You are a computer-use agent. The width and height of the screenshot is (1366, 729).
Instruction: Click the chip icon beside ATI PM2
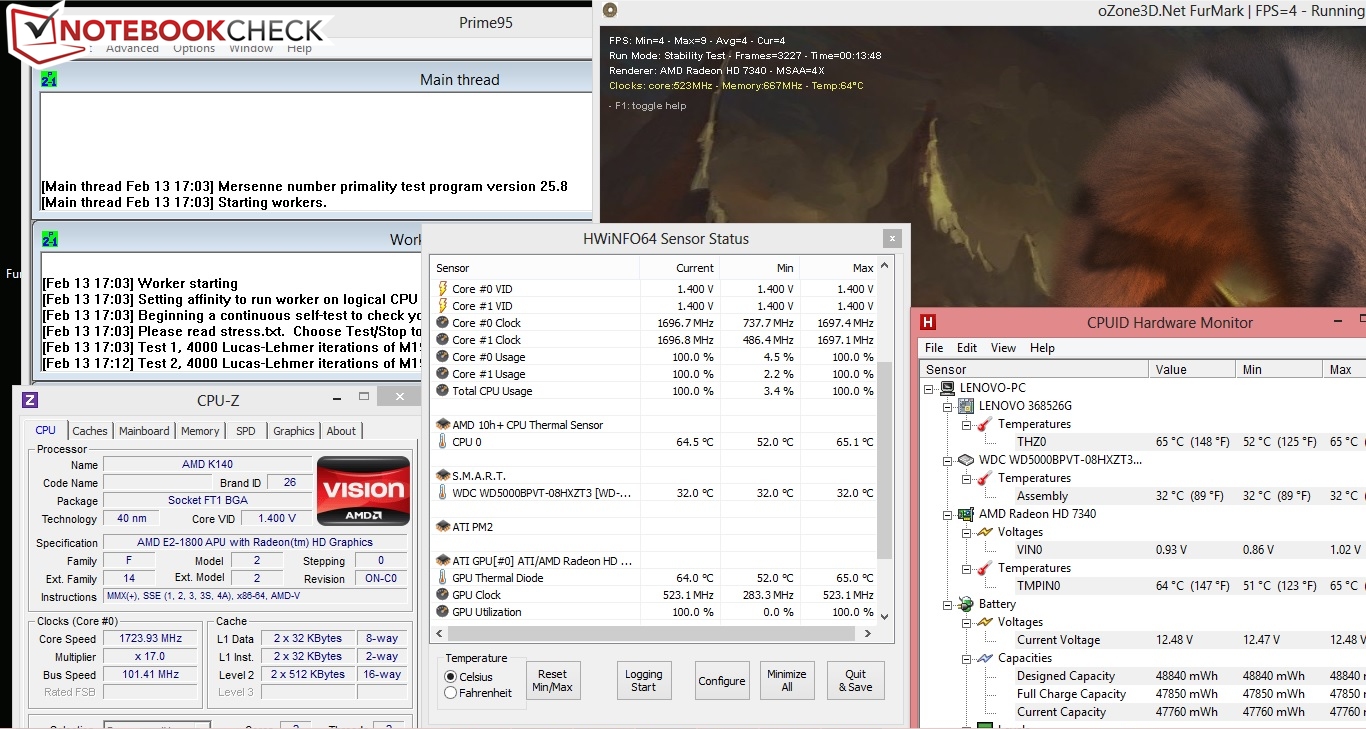(x=443, y=527)
